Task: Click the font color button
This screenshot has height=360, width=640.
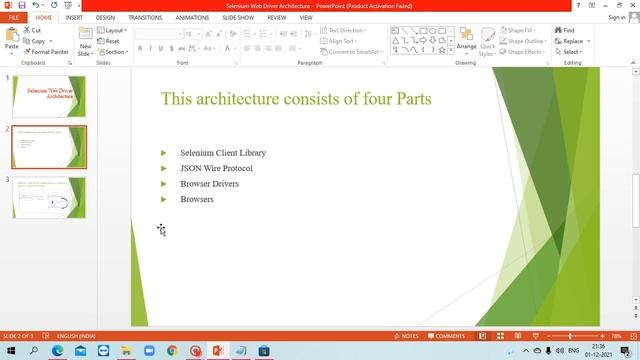Action: click(227, 48)
